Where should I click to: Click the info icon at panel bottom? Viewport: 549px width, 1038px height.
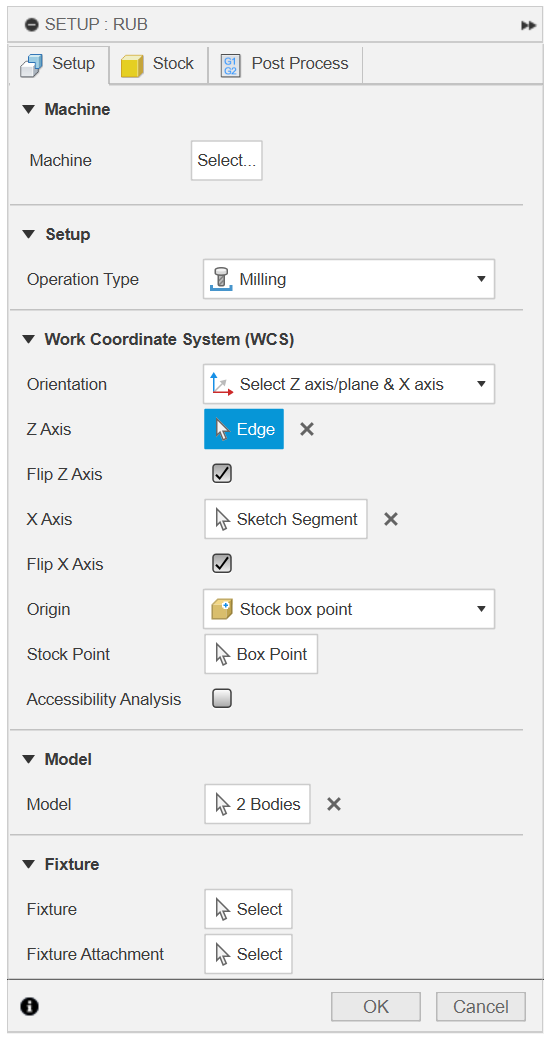pos(29,1006)
